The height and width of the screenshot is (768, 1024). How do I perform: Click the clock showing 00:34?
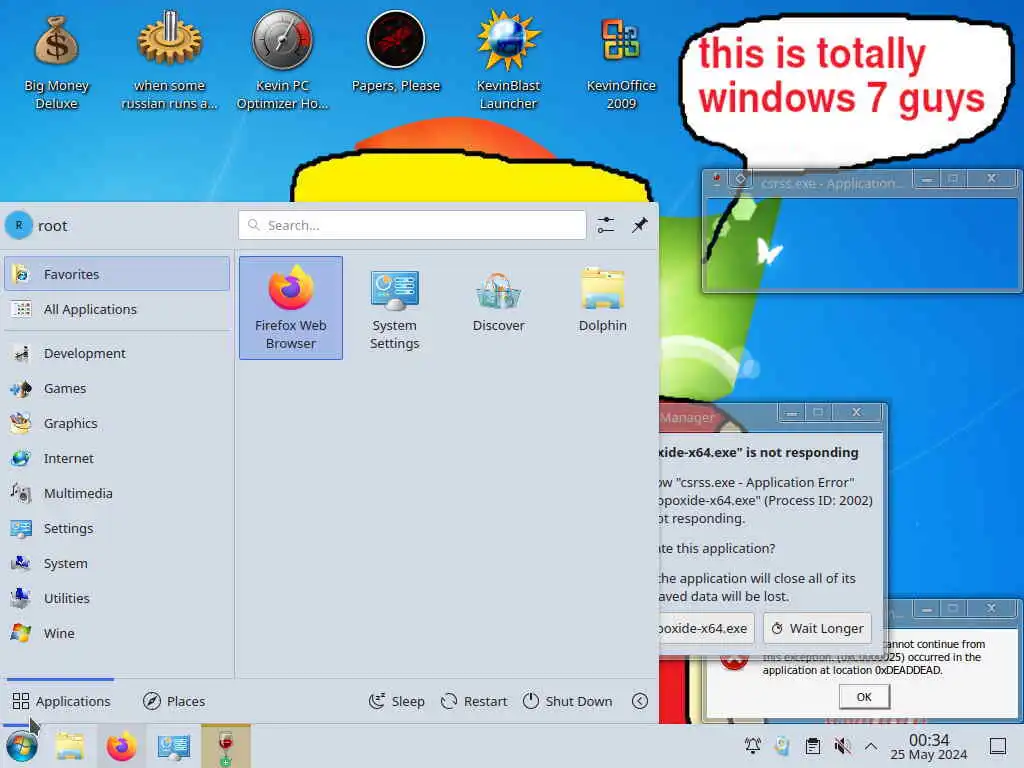click(x=929, y=746)
